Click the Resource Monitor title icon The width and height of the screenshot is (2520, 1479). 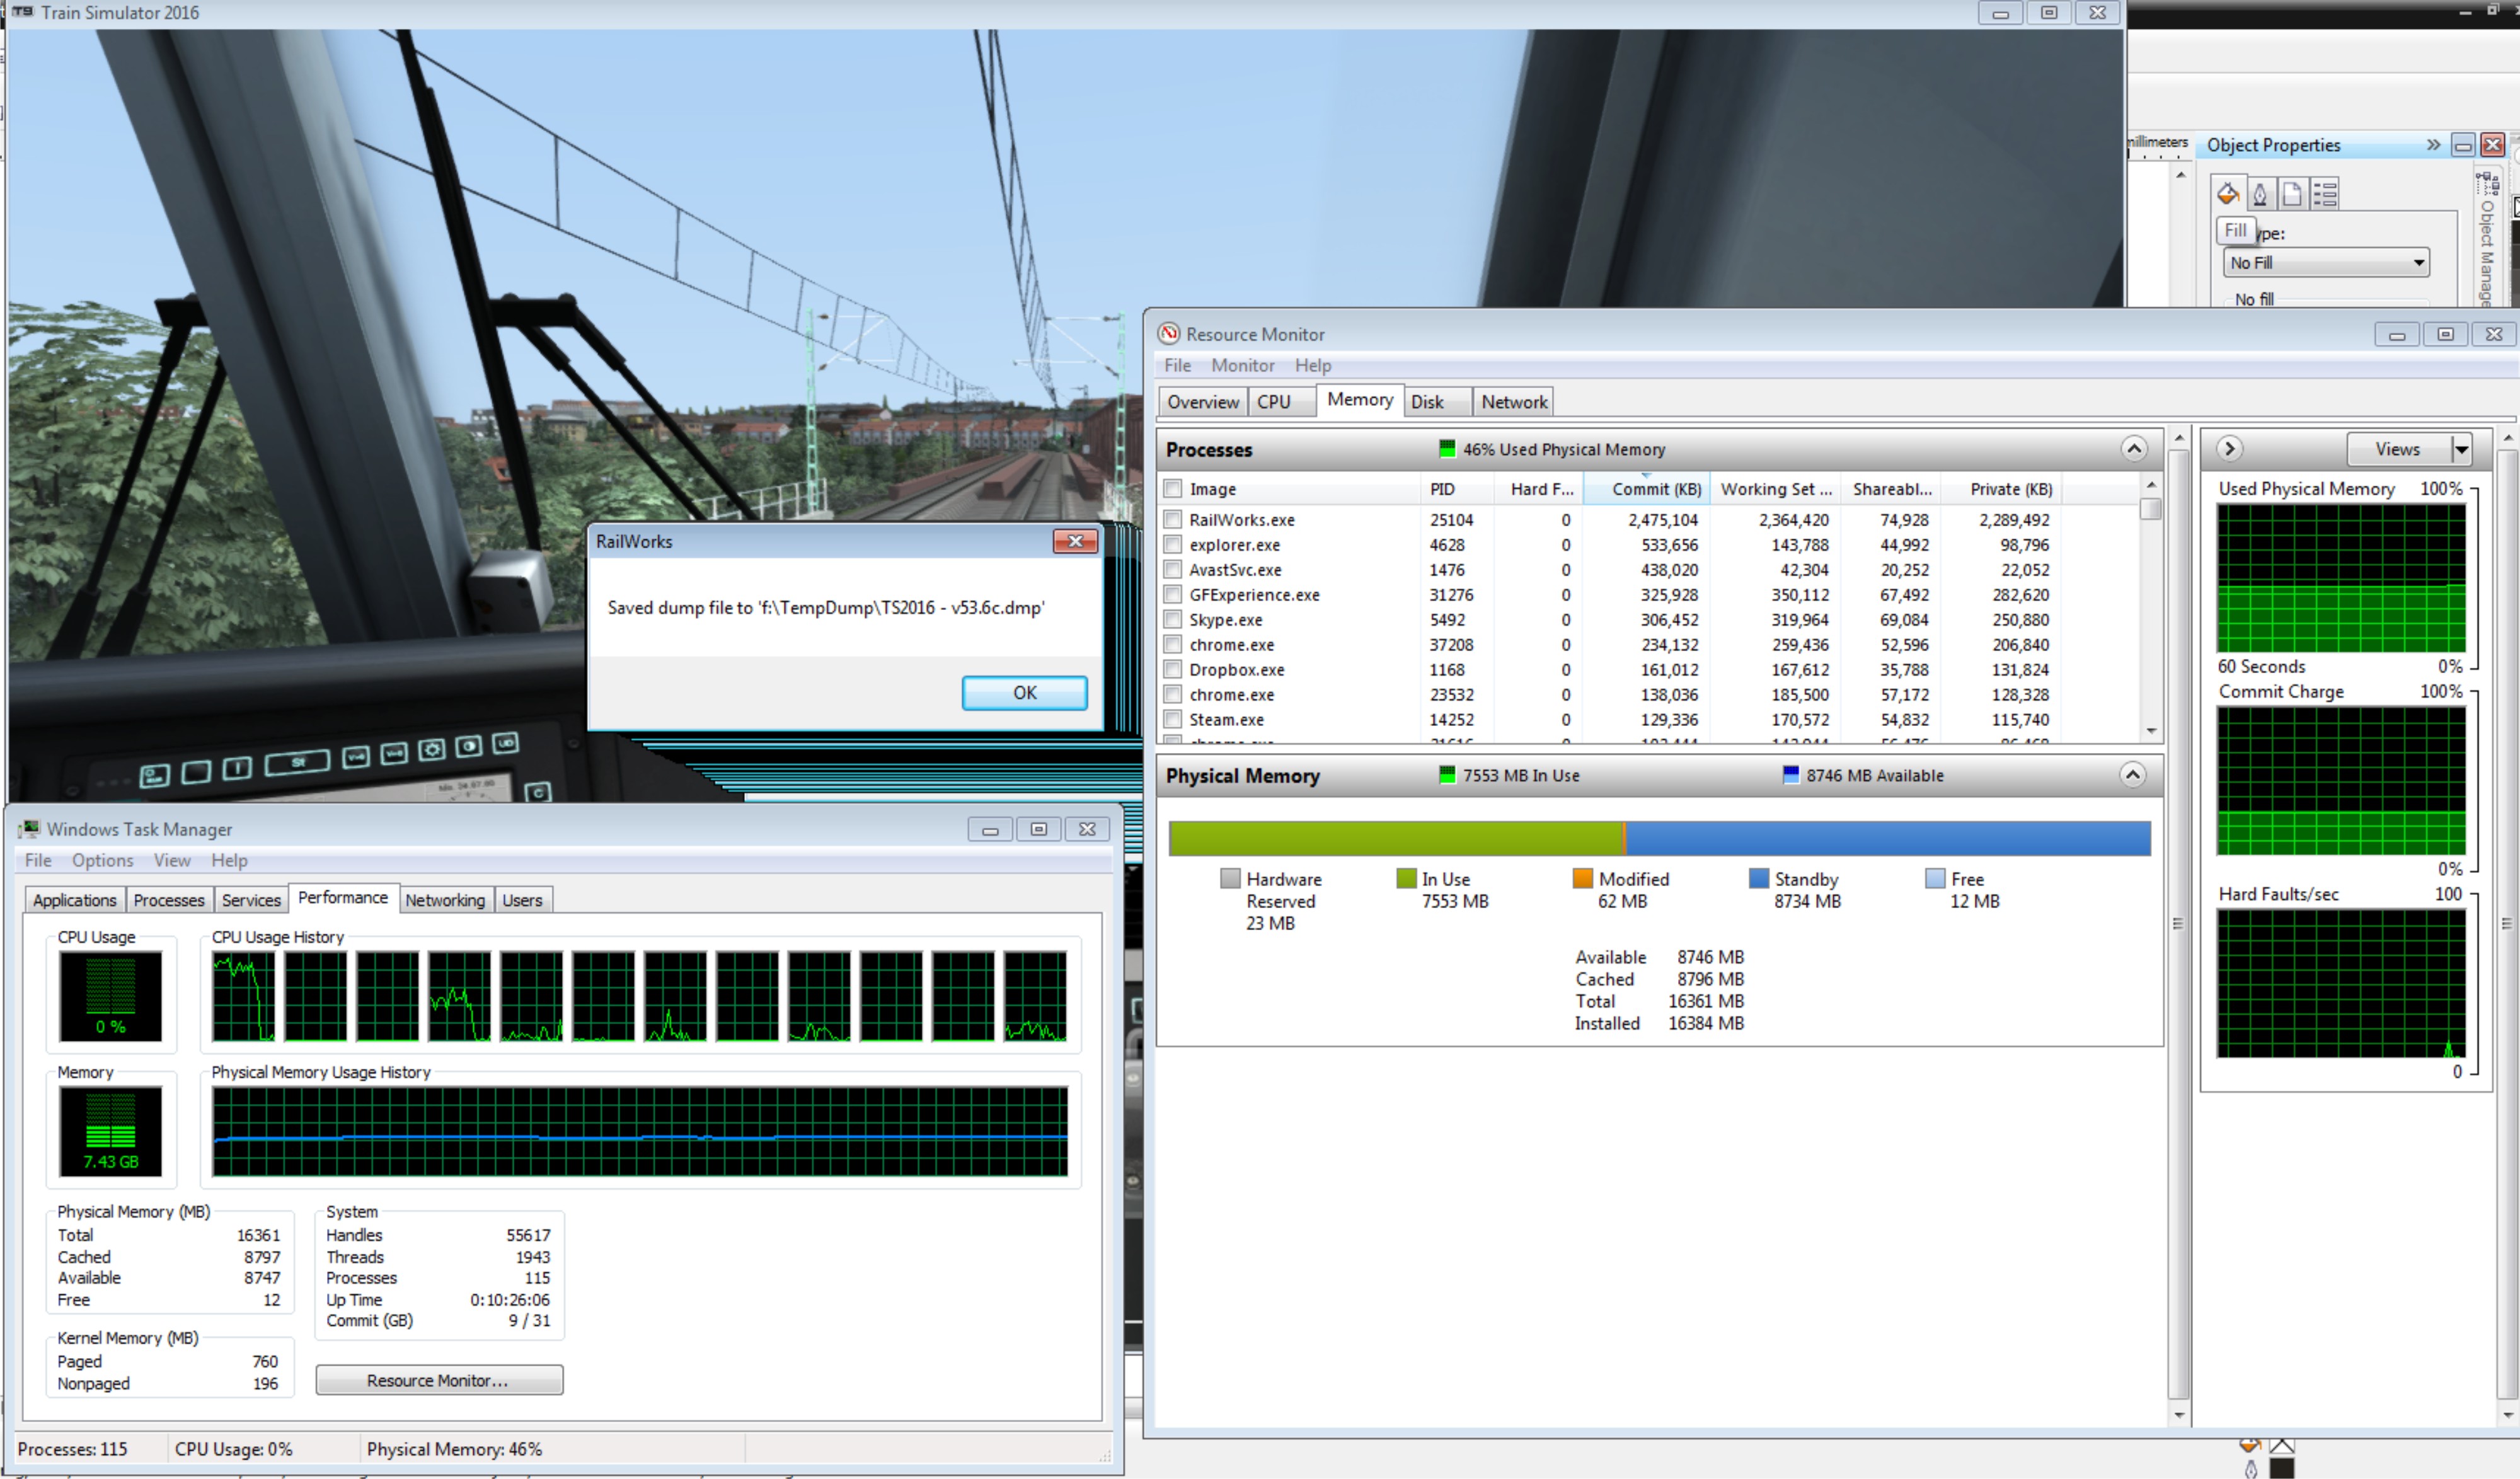click(1168, 334)
